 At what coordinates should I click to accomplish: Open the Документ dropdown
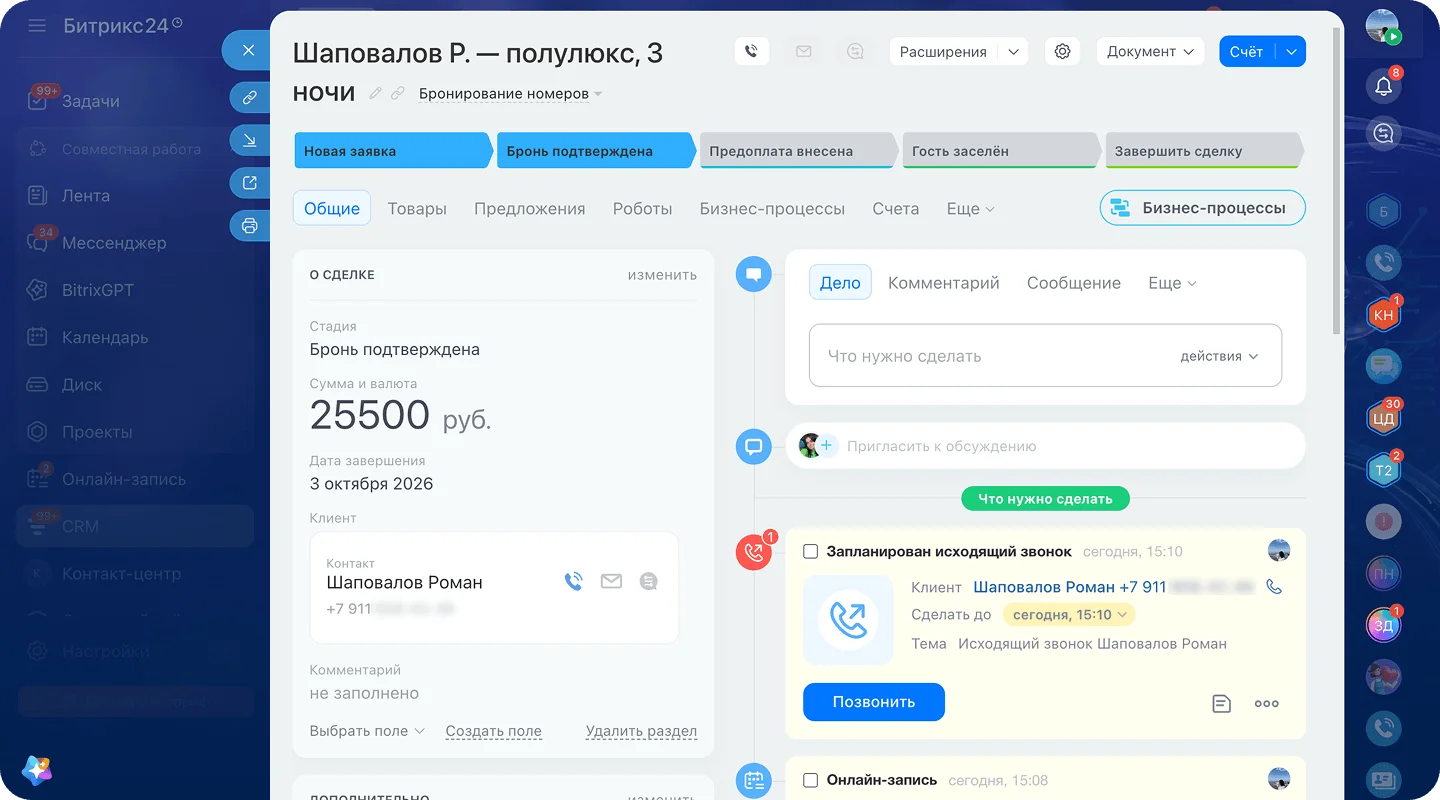(x=1150, y=52)
